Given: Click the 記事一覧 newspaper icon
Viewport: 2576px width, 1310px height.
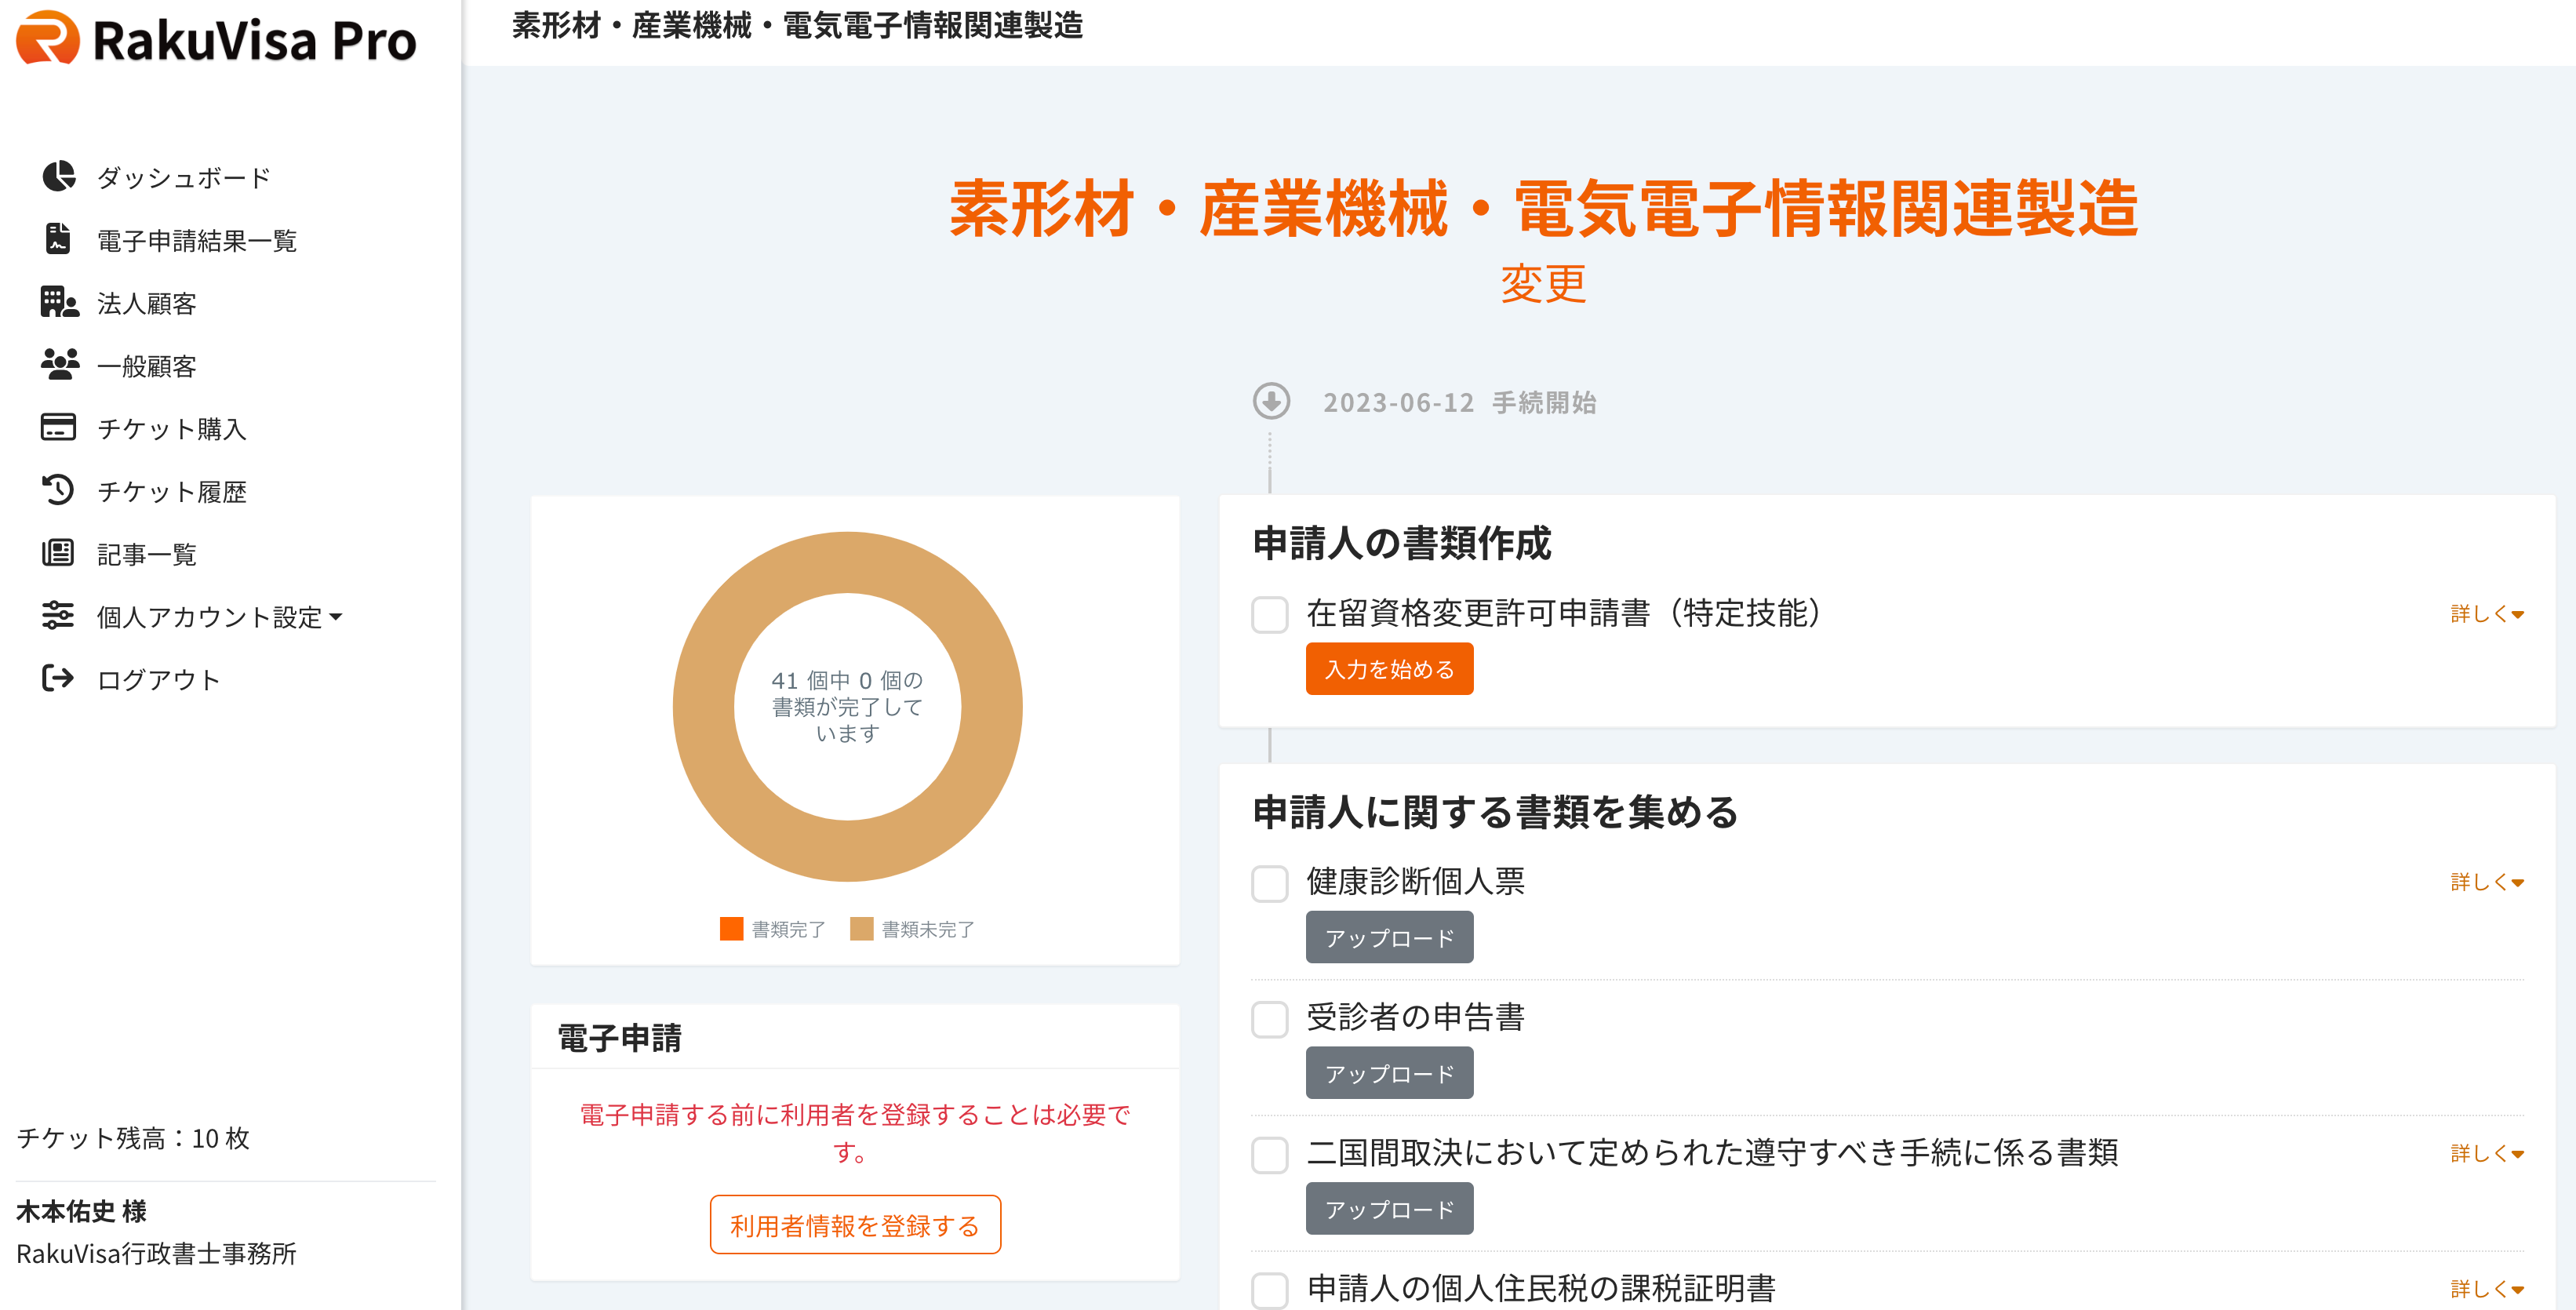Looking at the screenshot, I should [x=58, y=553].
